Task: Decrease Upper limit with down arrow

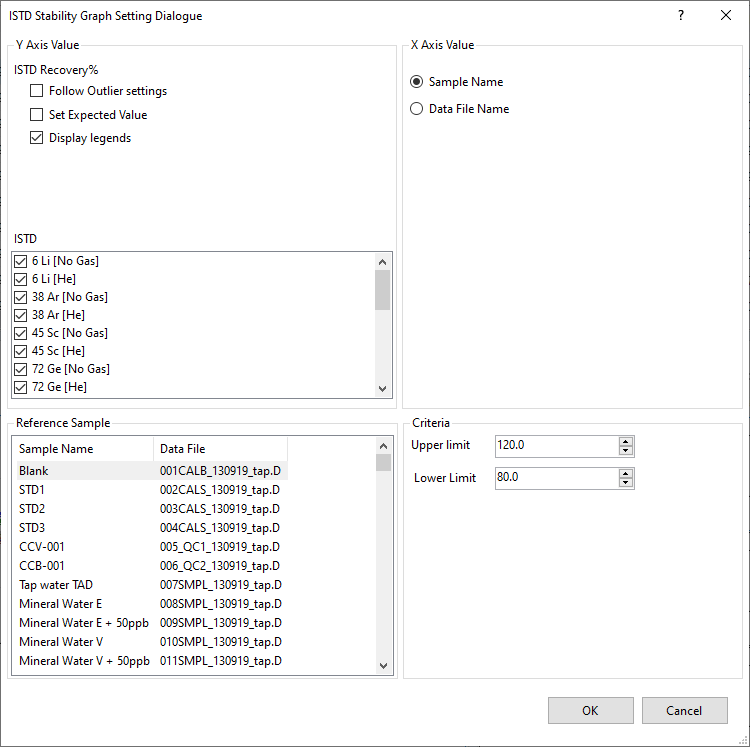Action: tap(626, 450)
